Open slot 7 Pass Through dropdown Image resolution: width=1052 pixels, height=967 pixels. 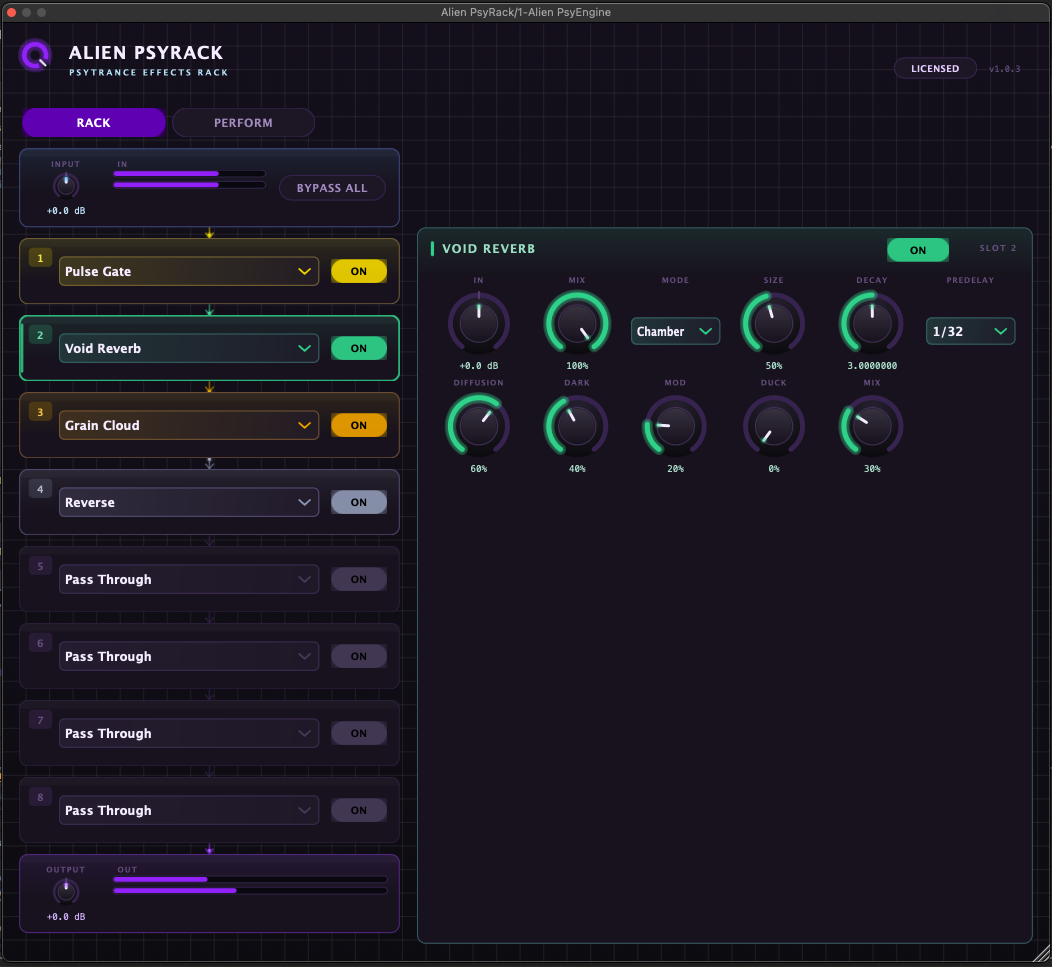[189, 733]
